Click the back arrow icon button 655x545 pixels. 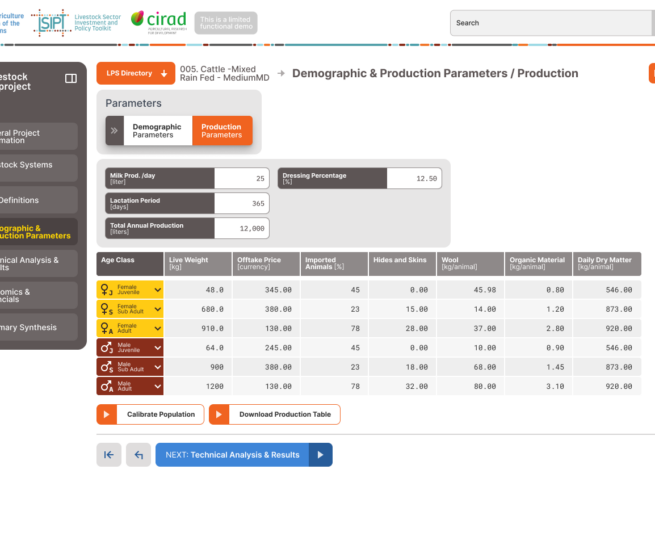coord(138,455)
